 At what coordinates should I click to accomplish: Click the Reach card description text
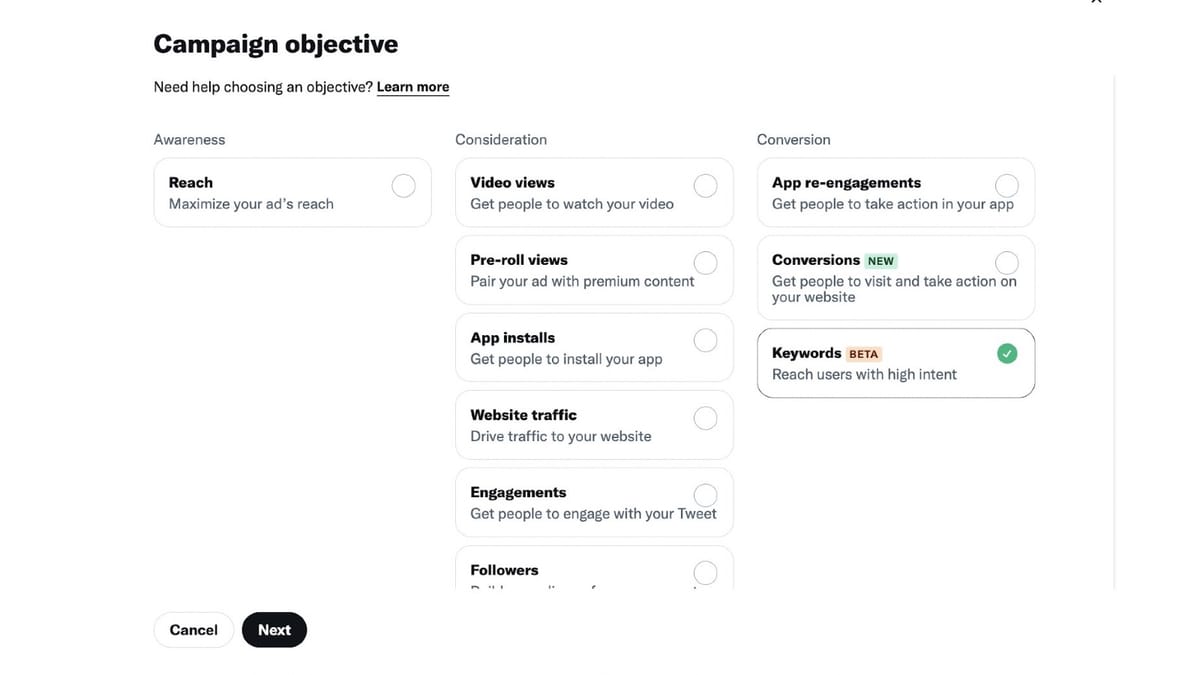[251, 204]
